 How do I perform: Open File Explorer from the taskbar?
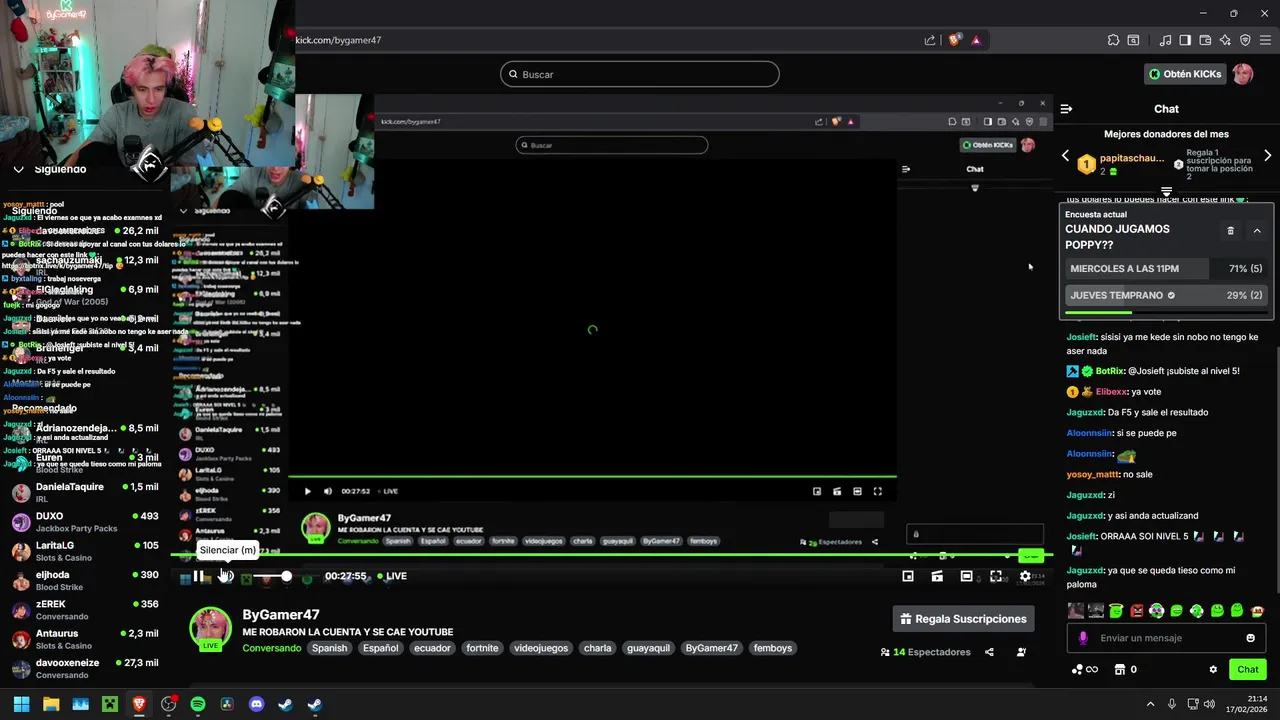pyautogui.click(x=51, y=704)
